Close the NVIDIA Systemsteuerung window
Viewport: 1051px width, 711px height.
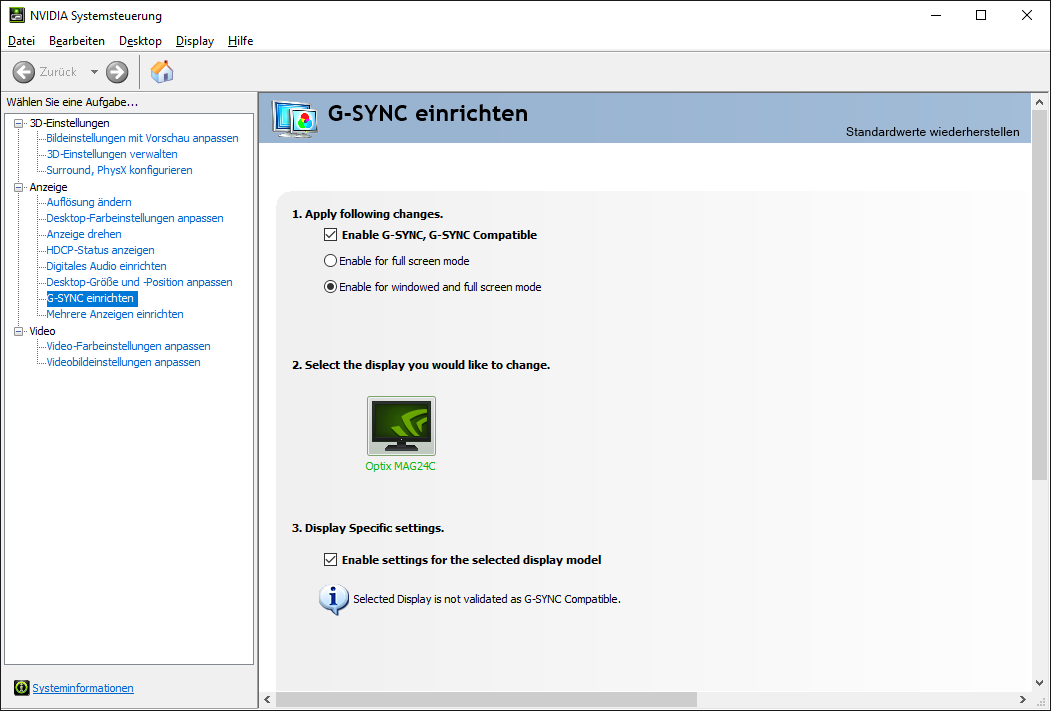1026,15
